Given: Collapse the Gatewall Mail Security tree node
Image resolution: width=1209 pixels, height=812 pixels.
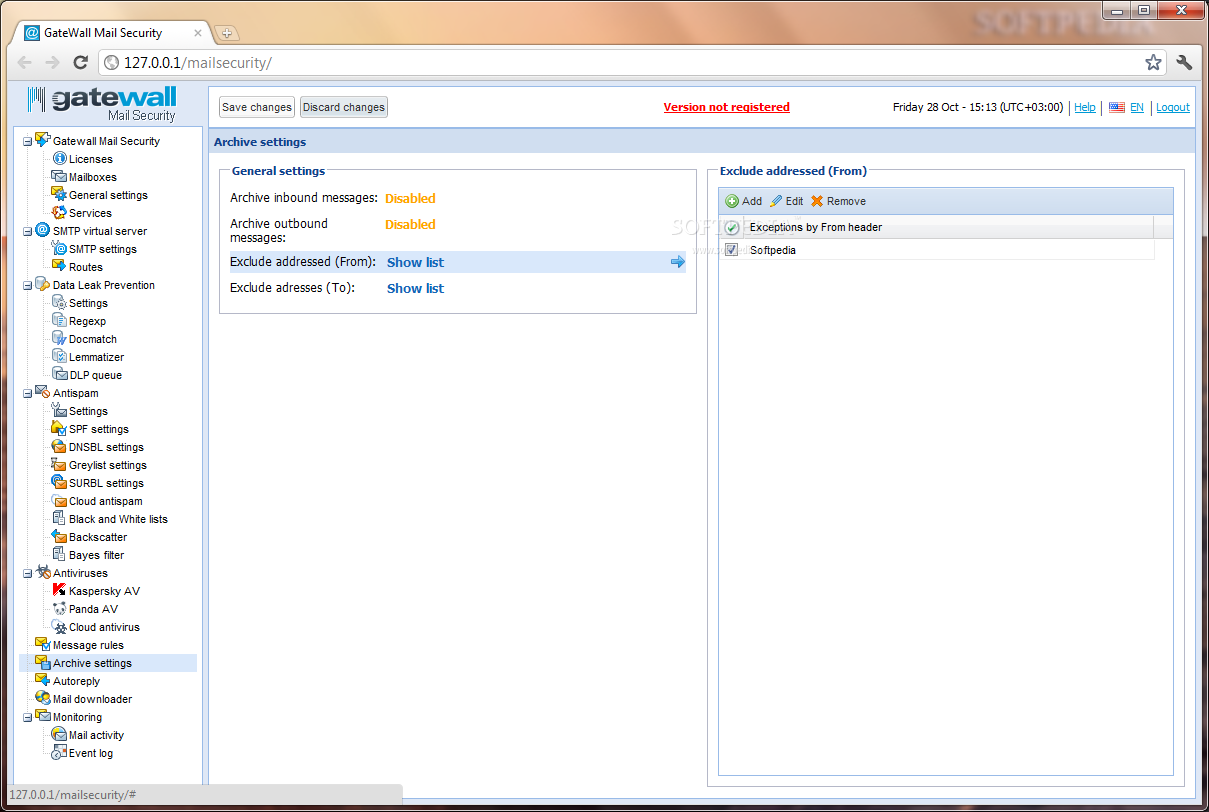Looking at the screenshot, I should click(28, 141).
